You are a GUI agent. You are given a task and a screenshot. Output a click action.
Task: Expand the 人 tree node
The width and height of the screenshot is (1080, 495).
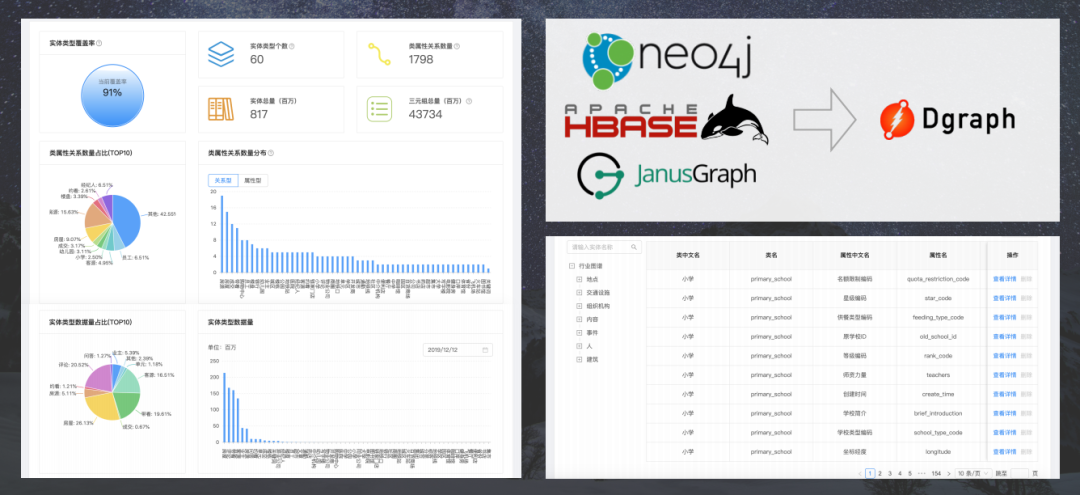(579, 346)
